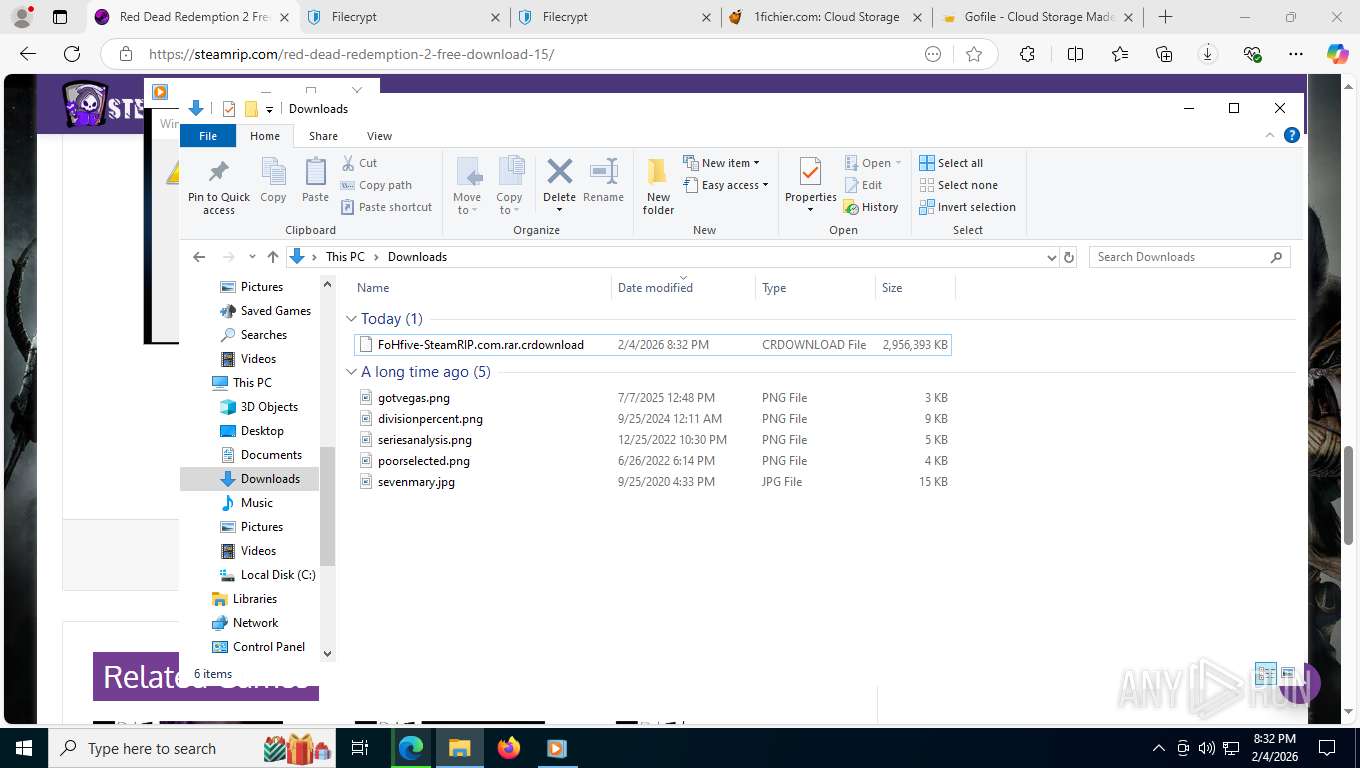
Task: Select the Share ribbon tab
Action: (323, 136)
